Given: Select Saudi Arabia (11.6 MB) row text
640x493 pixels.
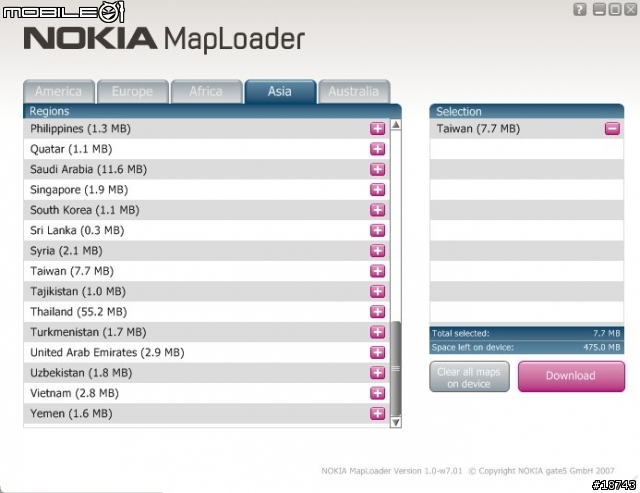Looking at the screenshot, I should pyautogui.click(x=89, y=169).
